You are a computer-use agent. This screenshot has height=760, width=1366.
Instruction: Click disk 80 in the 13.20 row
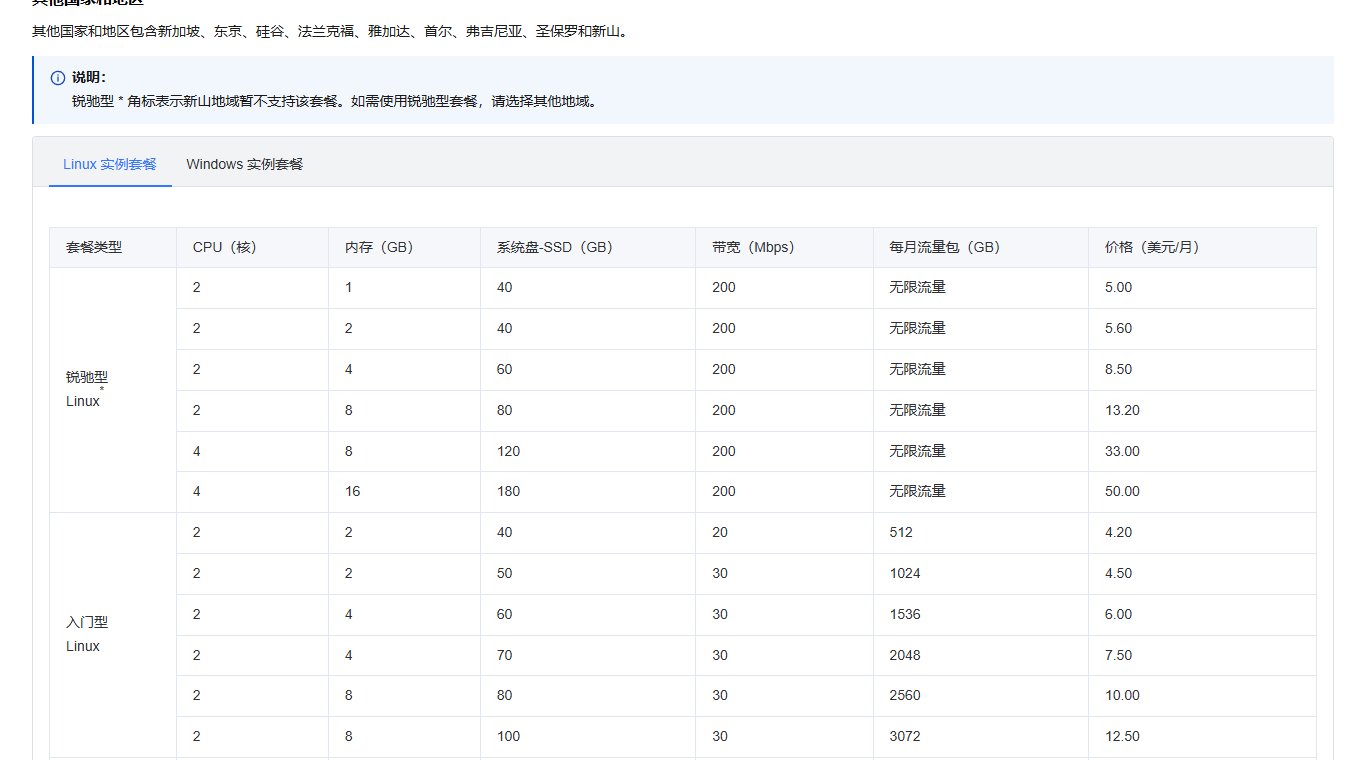pos(588,410)
